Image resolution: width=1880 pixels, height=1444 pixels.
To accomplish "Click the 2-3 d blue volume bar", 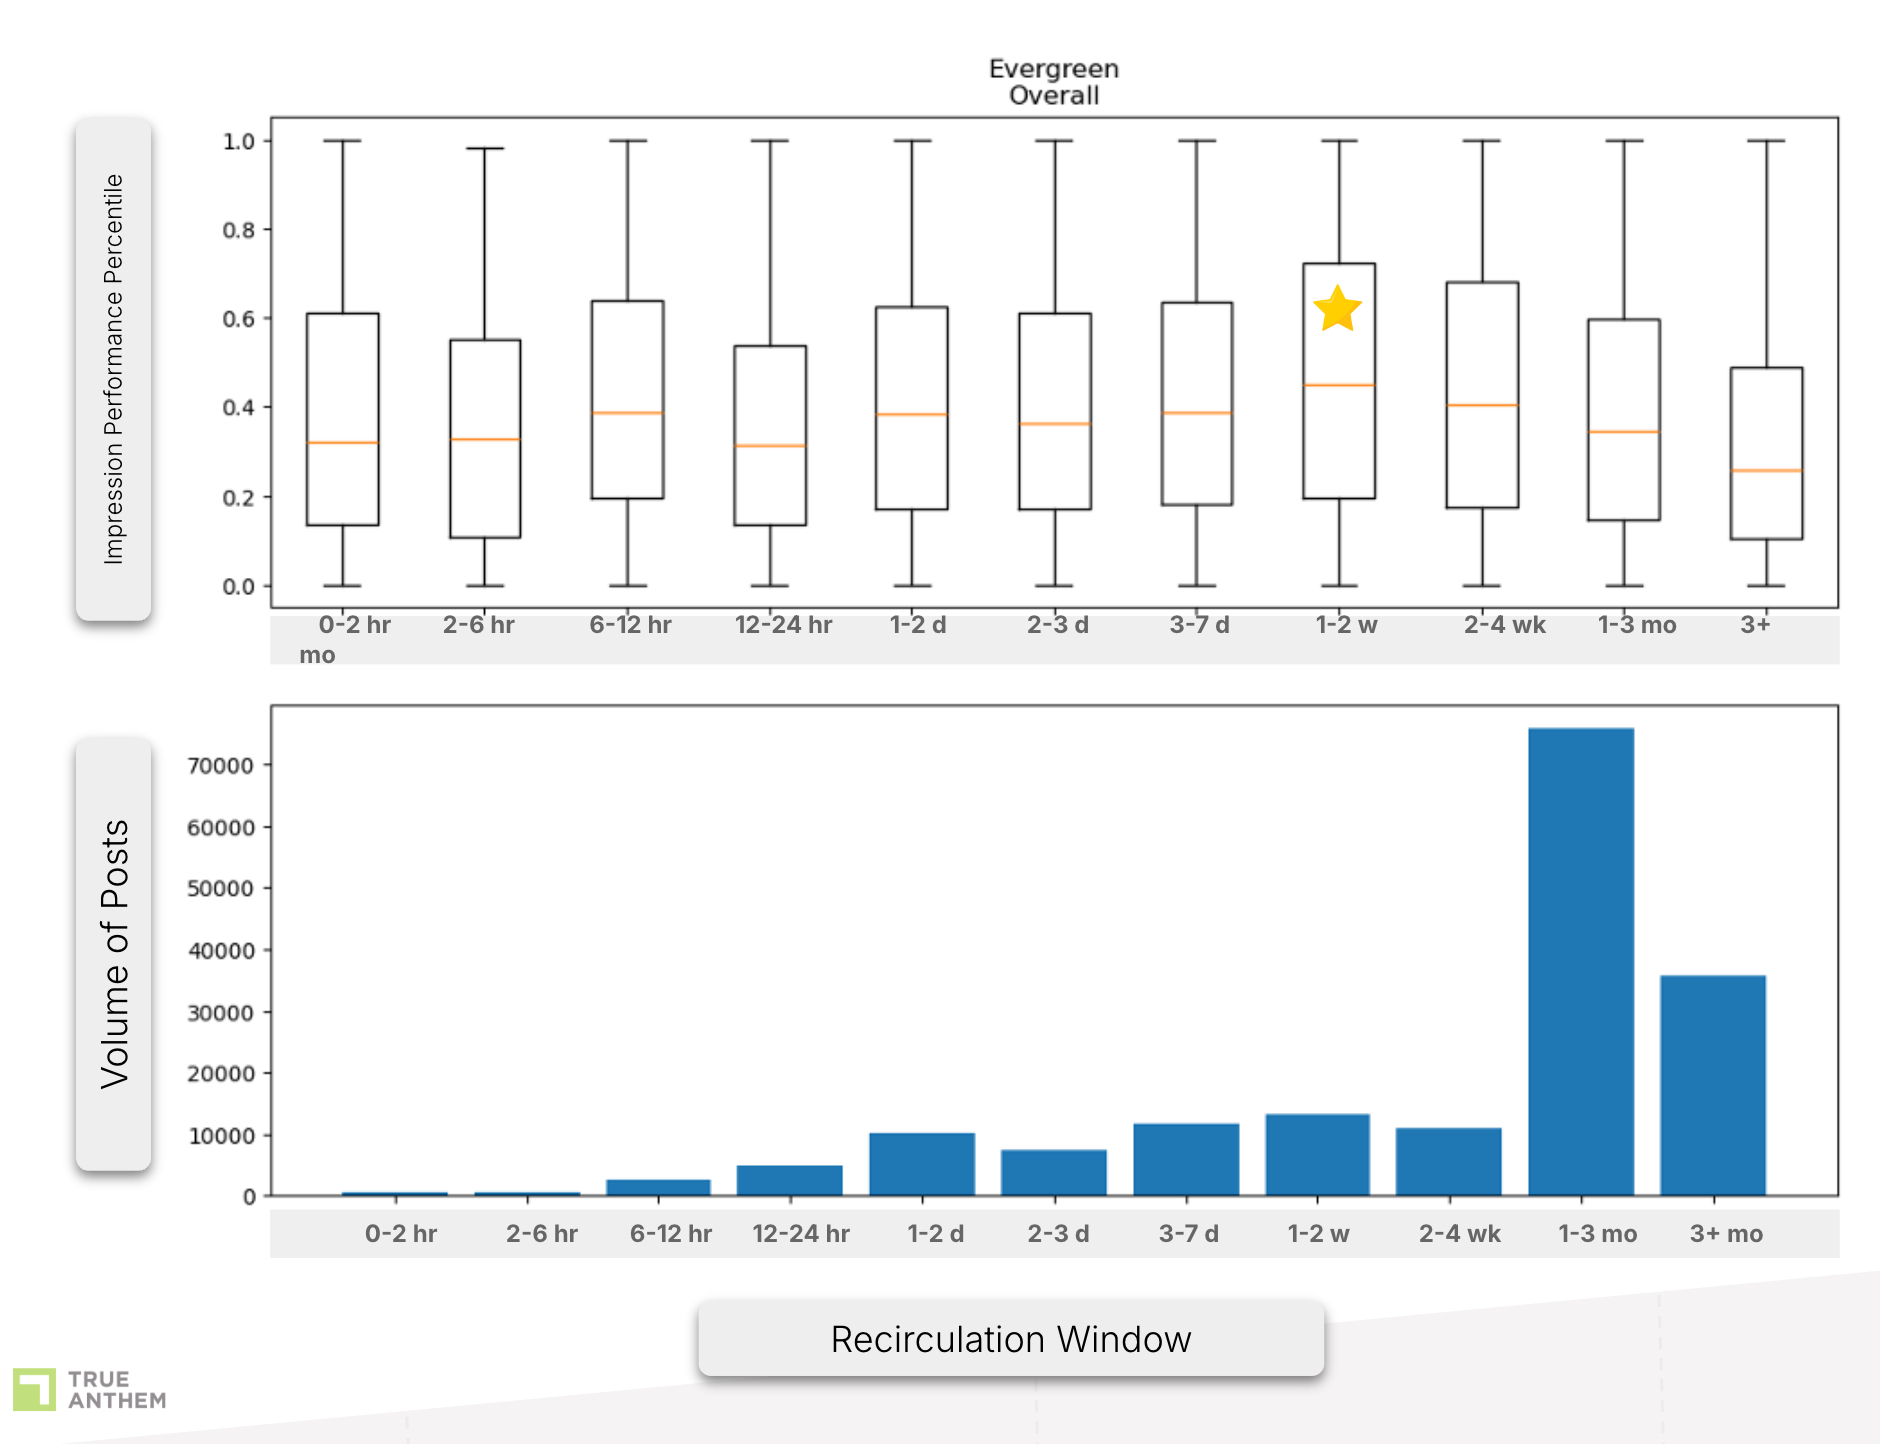I will (x=1053, y=1172).
